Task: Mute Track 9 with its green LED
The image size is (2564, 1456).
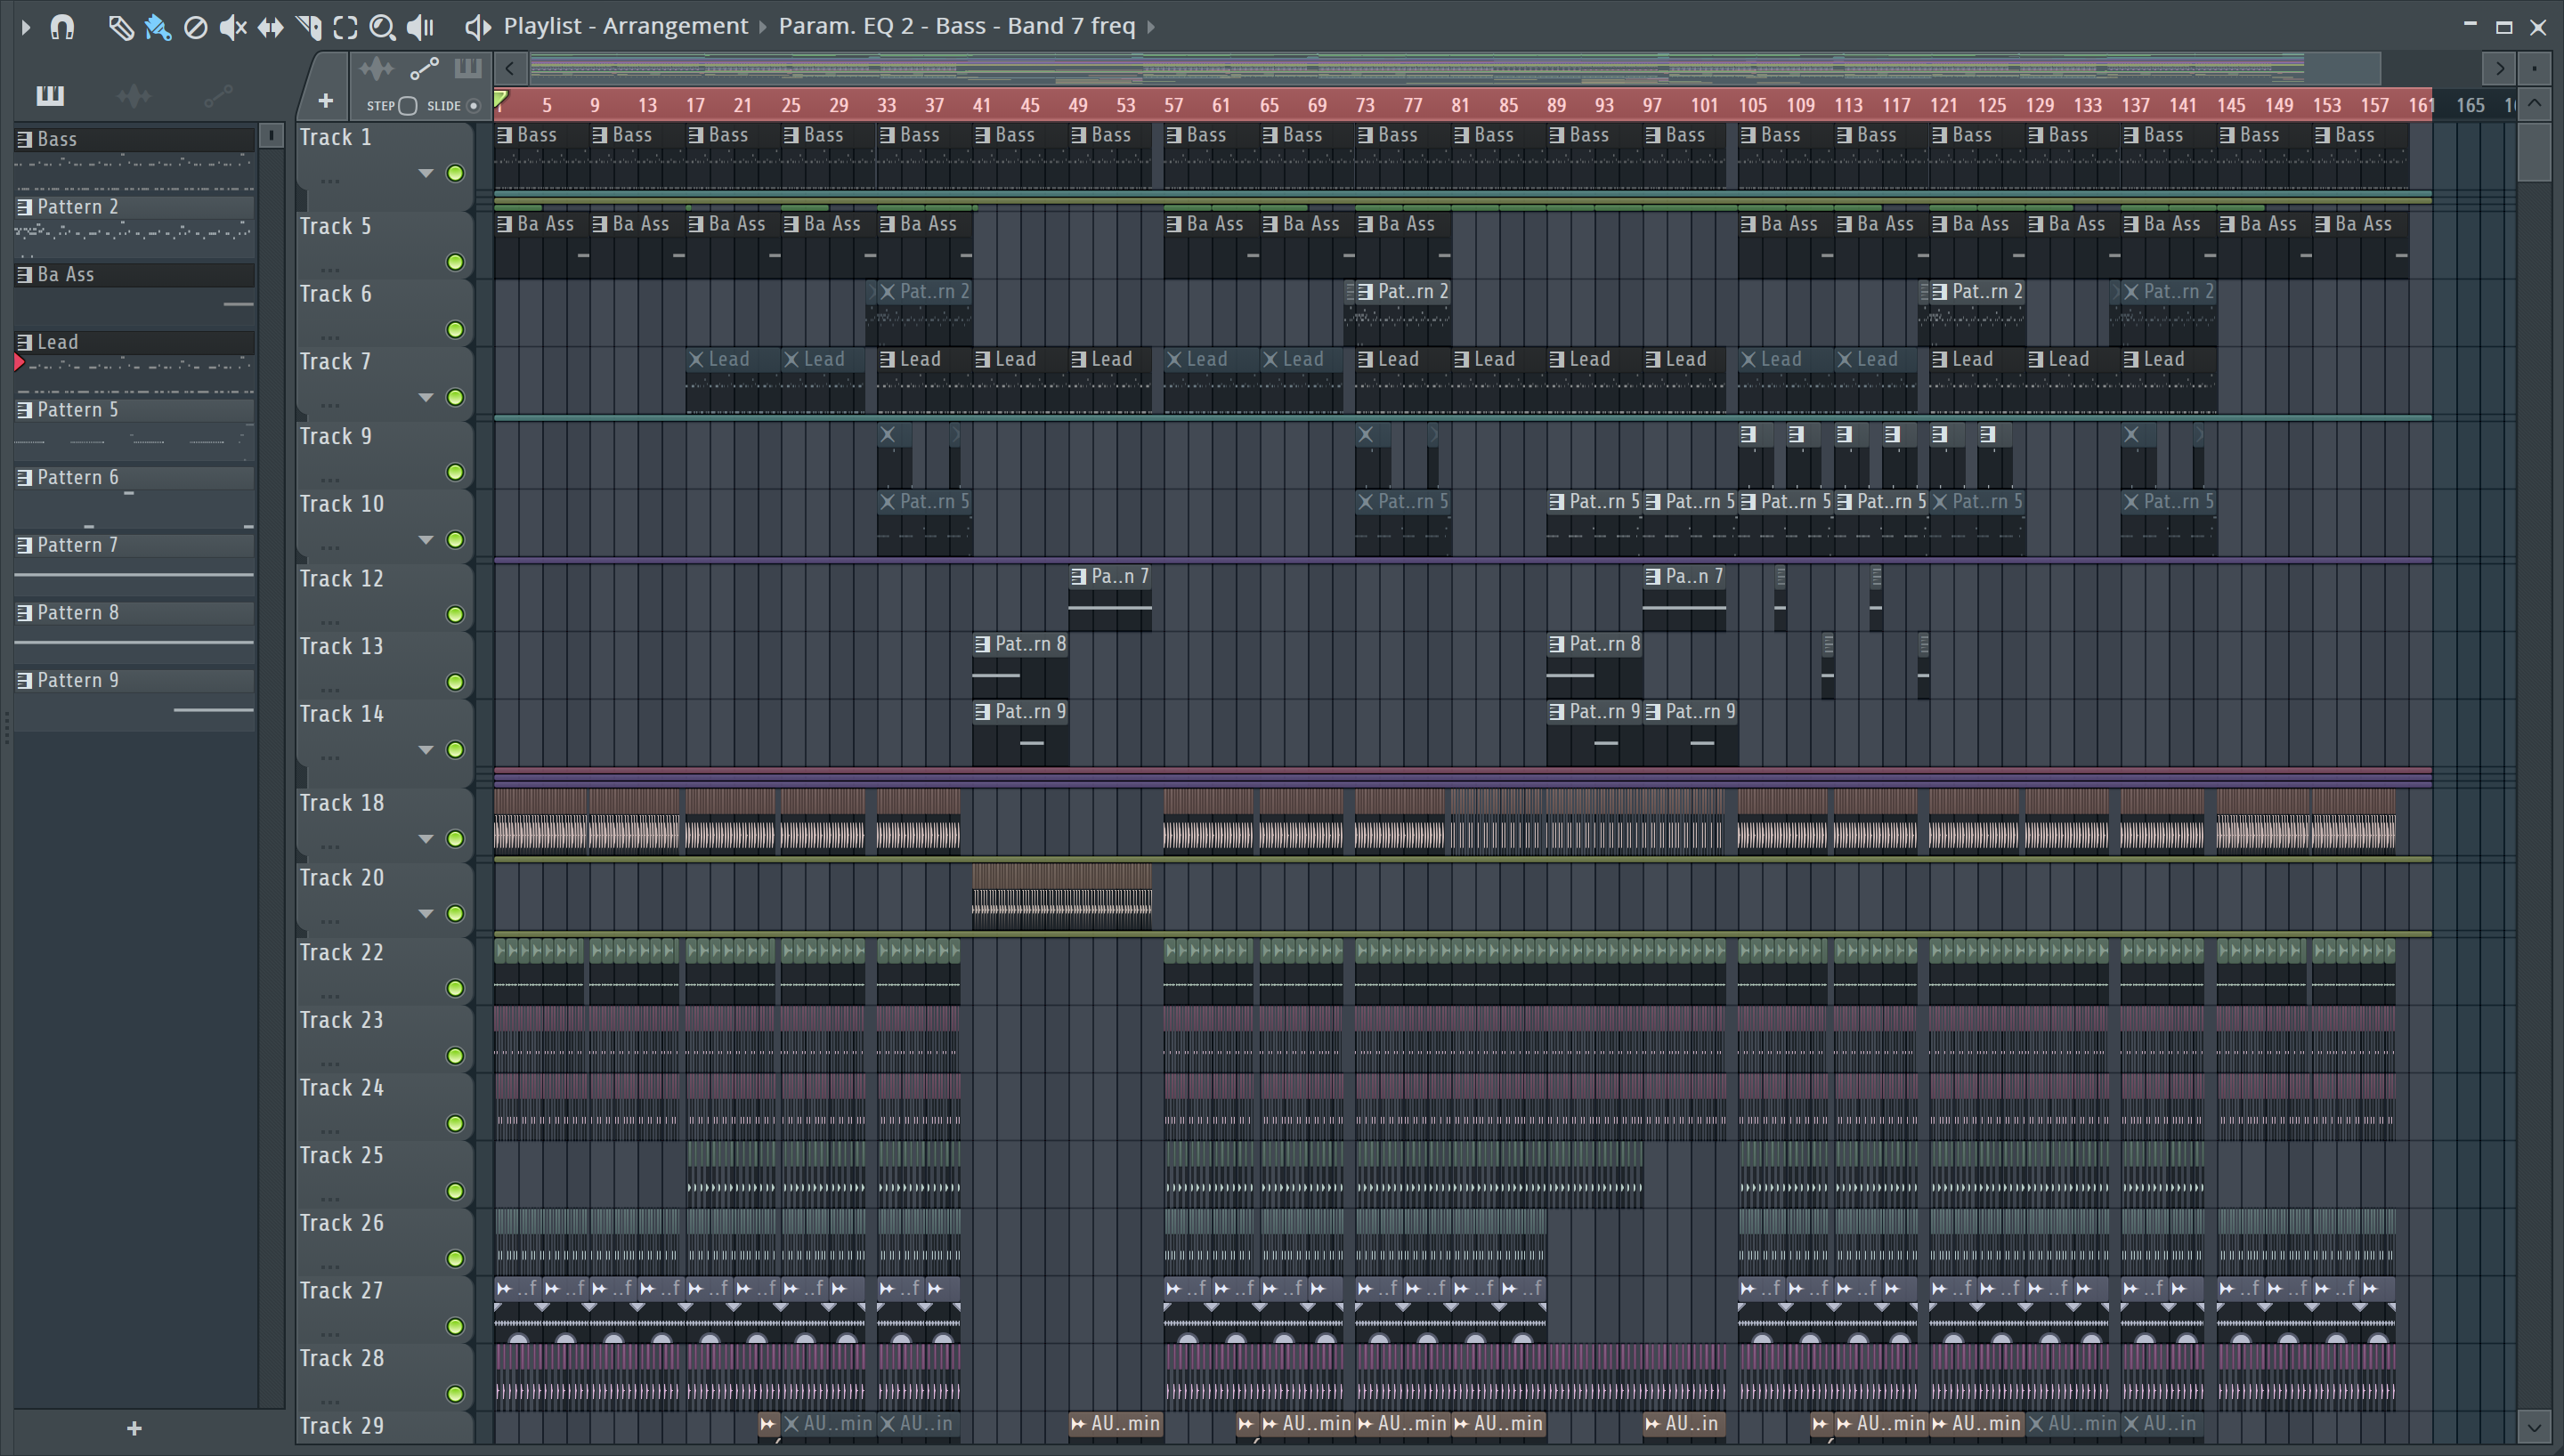Action: (455, 472)
